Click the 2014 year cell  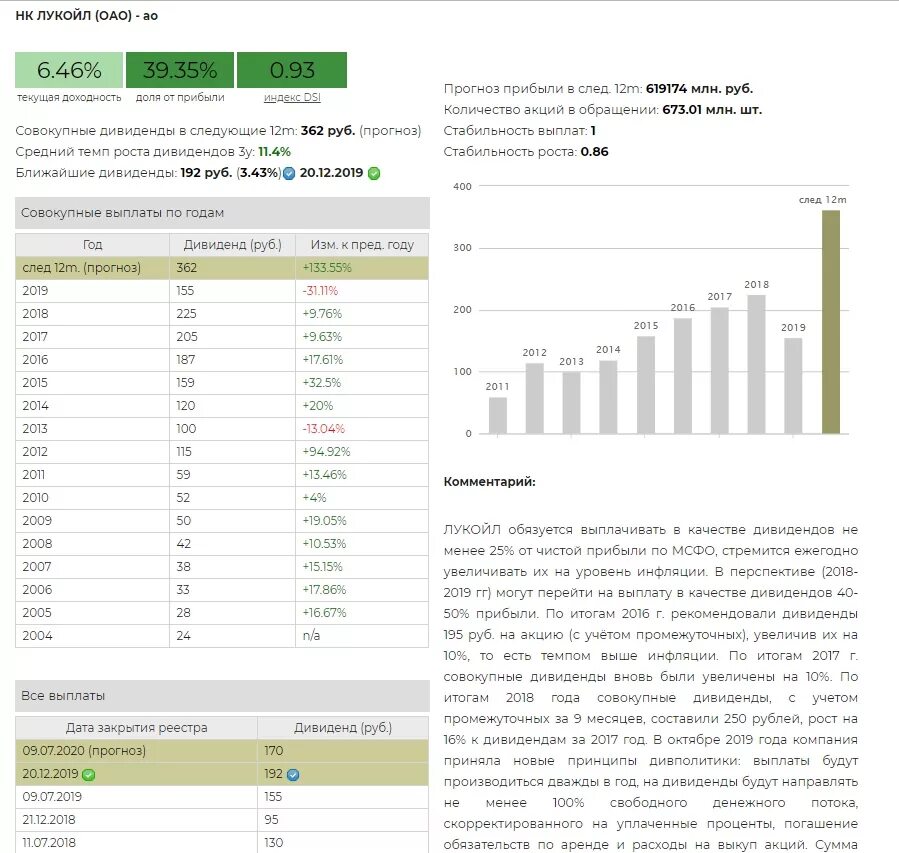(x=92, y=405)
